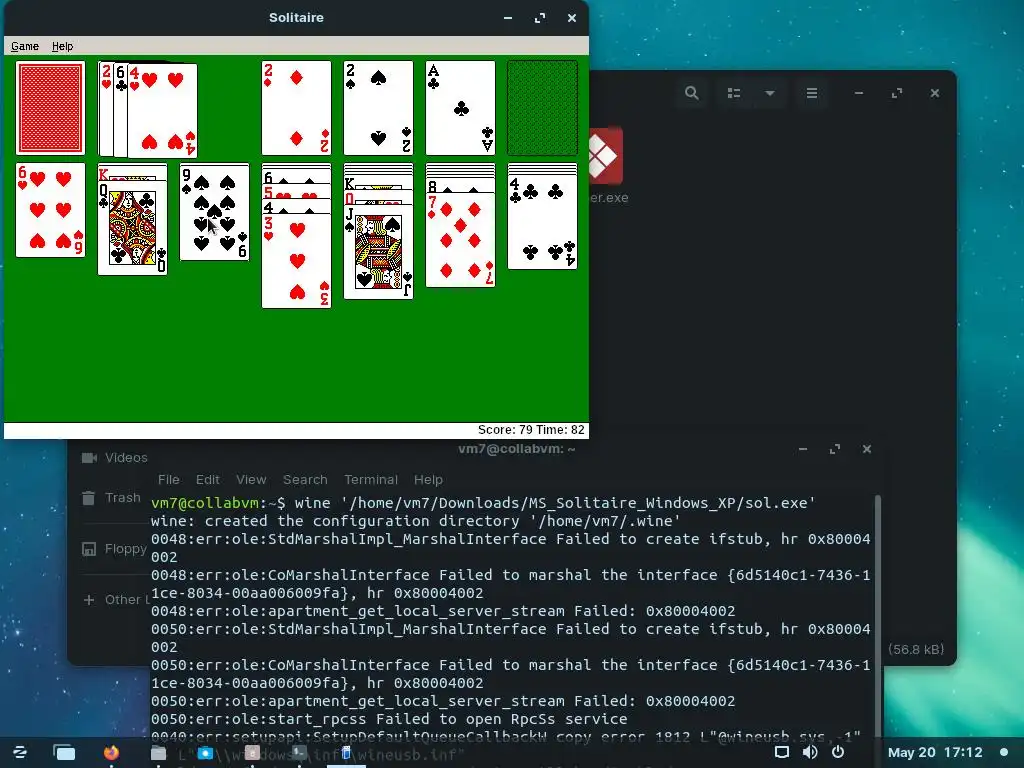Open Trash in file manager sidebar
The image size is (1024, 768).
pyautogui.click(x=112, y=498)
